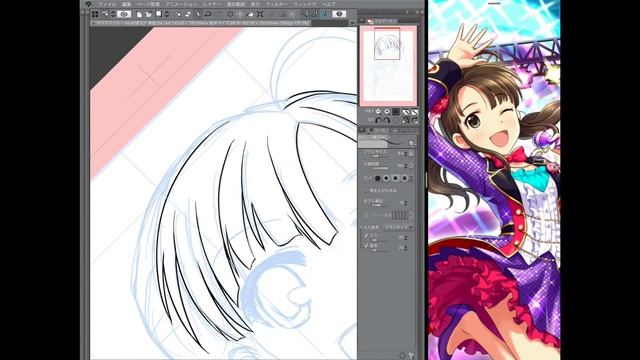This screenshot has width=640, height=360.
Task: Click Navigator fit to screen icon
Action: click(405, 111)
